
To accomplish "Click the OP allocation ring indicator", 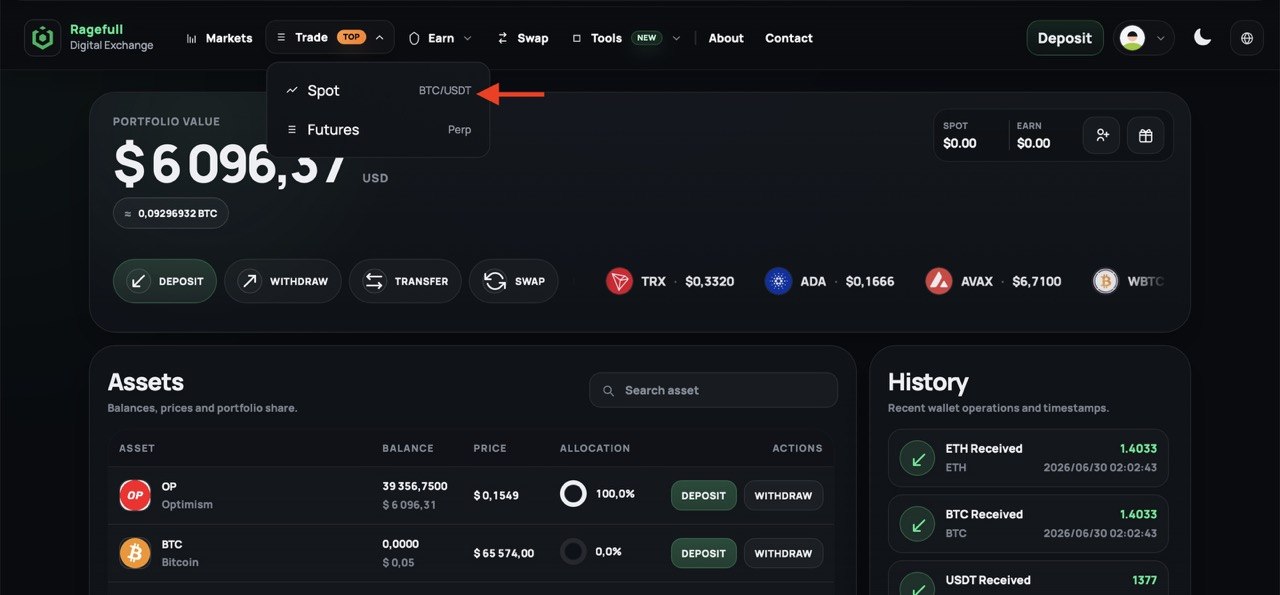I will (573, 494).
